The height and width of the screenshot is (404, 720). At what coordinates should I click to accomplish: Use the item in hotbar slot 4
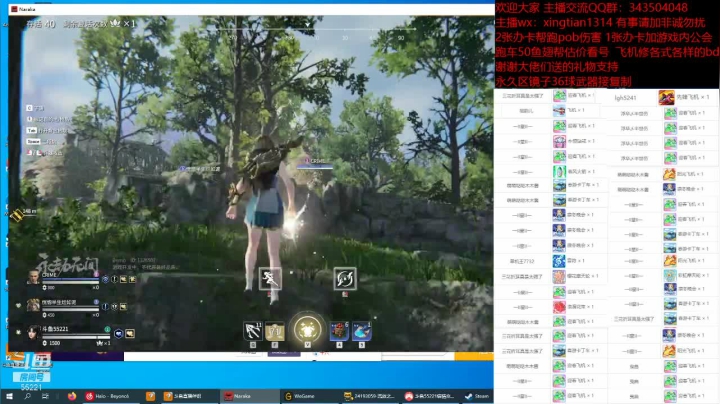click(x=339, y=331)
